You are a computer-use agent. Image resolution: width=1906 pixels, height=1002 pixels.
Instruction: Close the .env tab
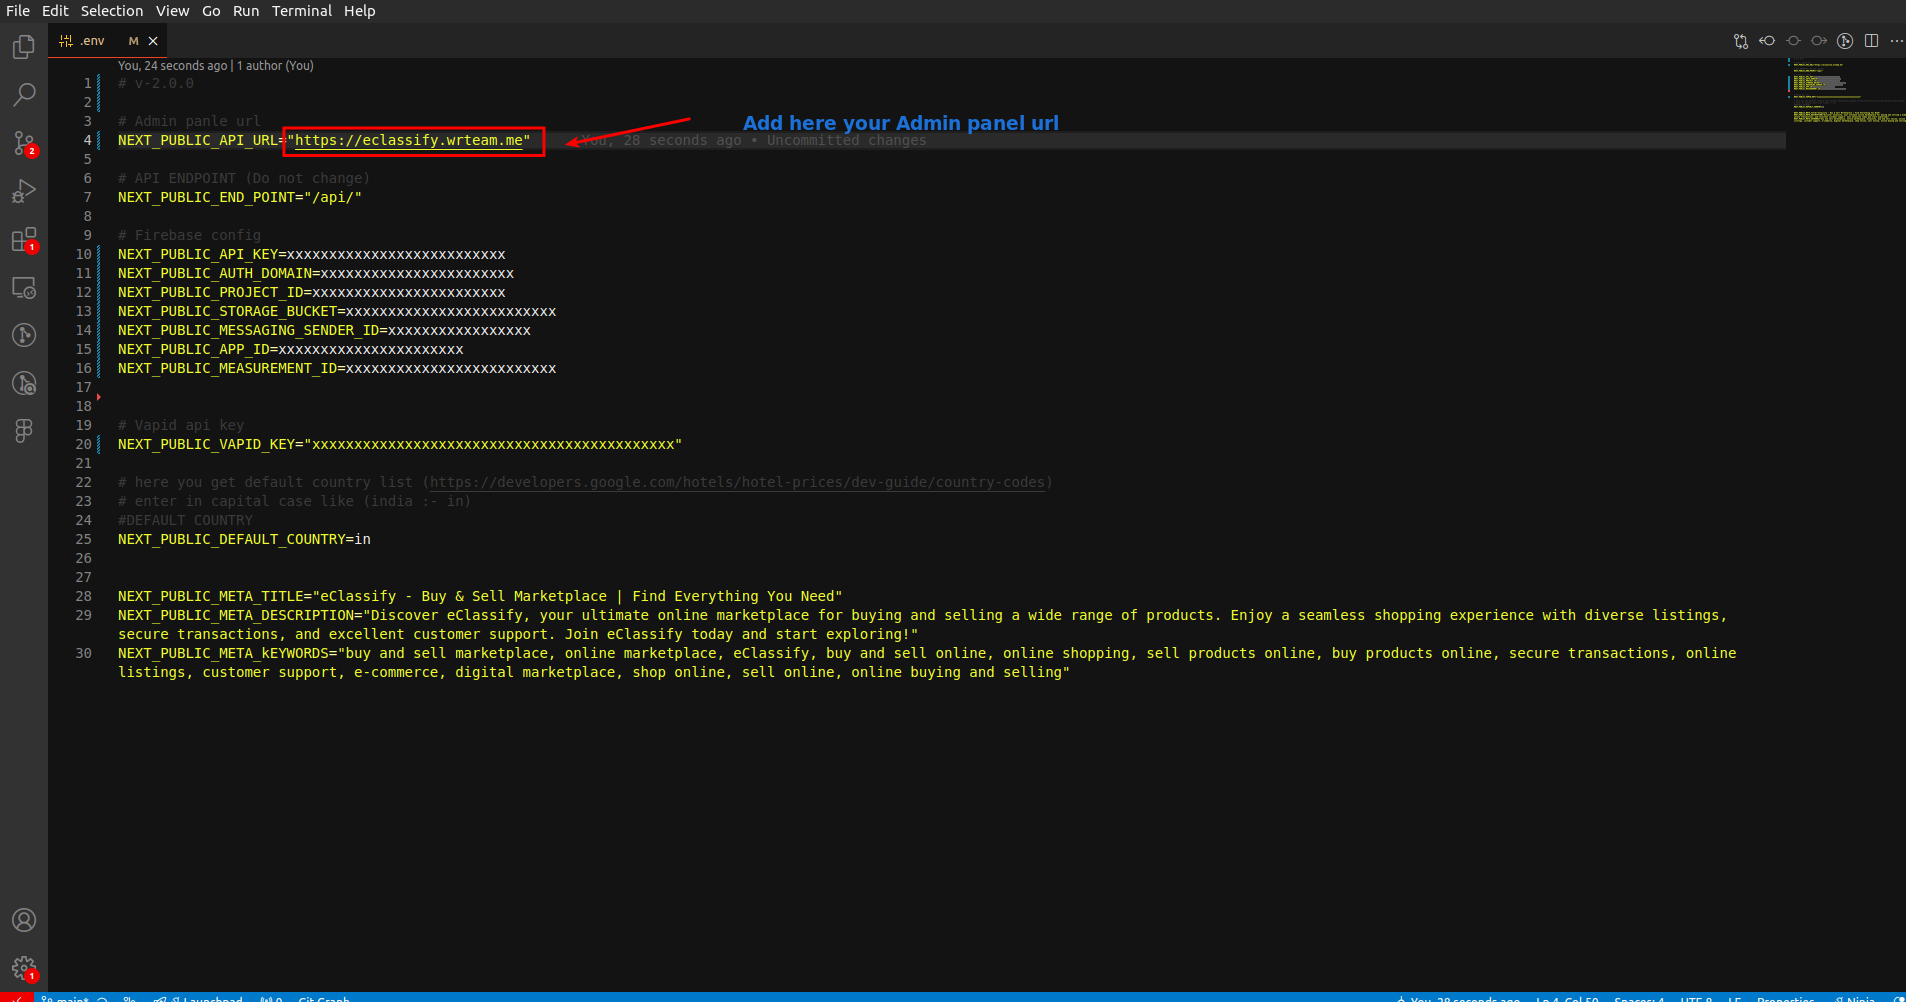pyautogui.click(x=153, y=41)
